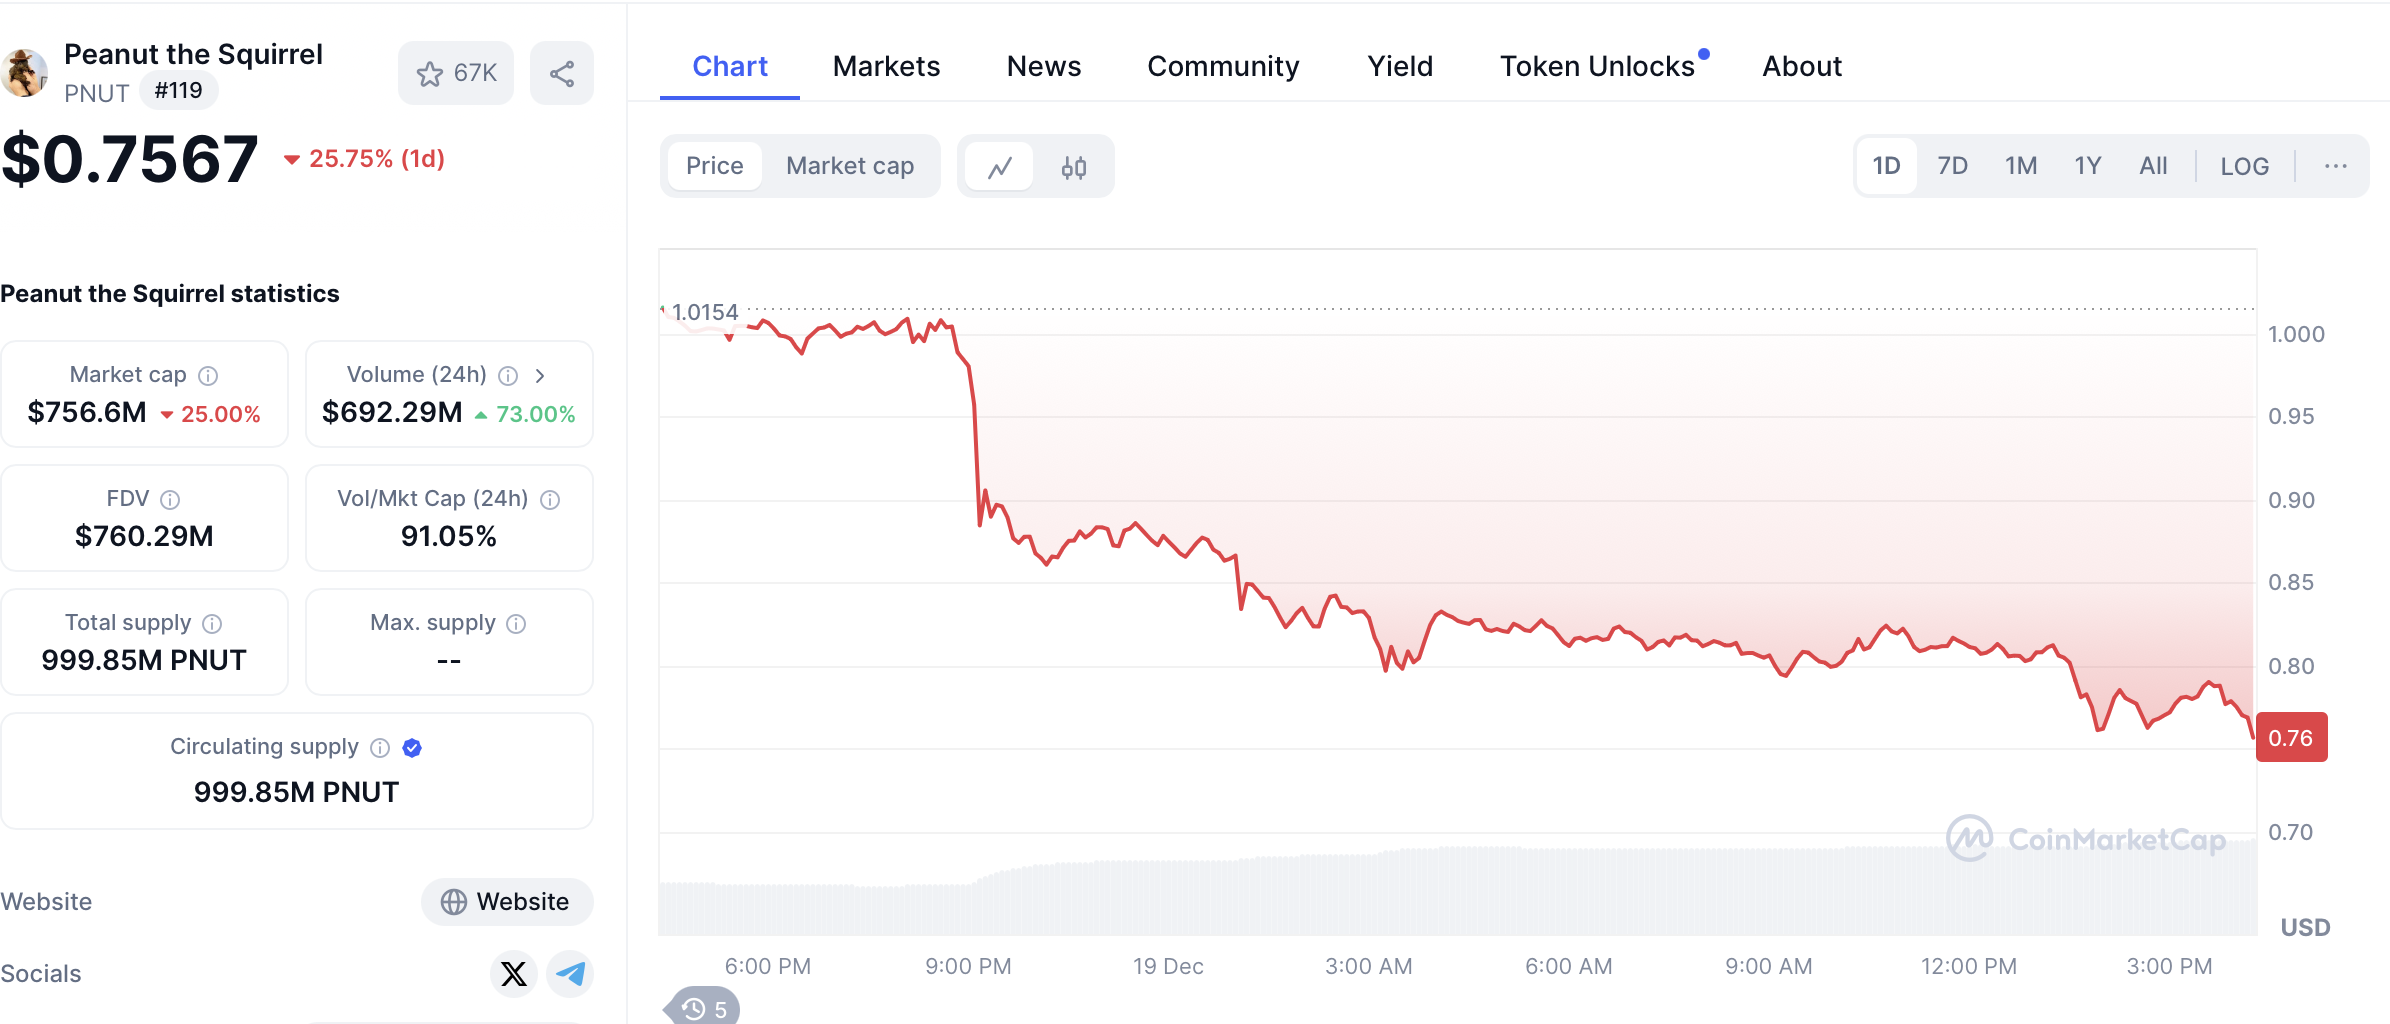Open the history events badge showing 5
This screenshot has width=2390, height=1024.
pyautogui.click(x=705, y=1008)
